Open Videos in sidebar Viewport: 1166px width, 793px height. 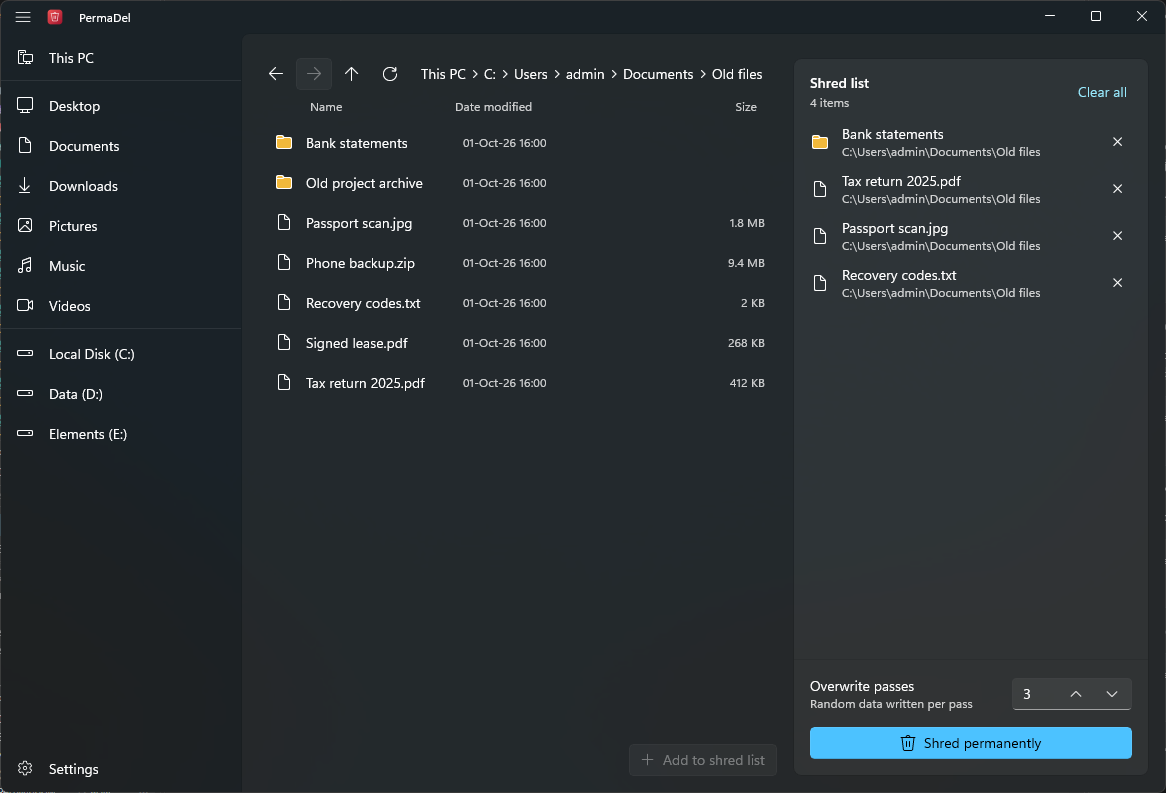coord(121,306)
